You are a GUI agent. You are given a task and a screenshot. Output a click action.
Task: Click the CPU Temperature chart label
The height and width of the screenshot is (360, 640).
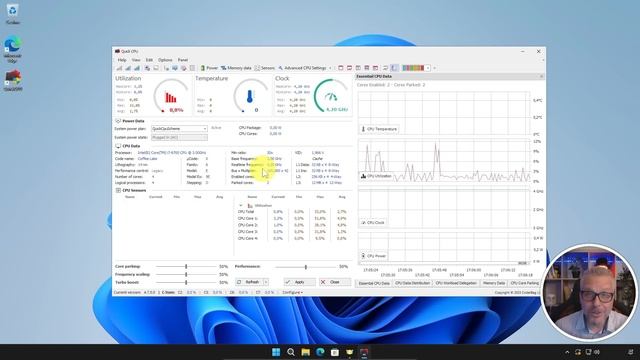[379, 129]
